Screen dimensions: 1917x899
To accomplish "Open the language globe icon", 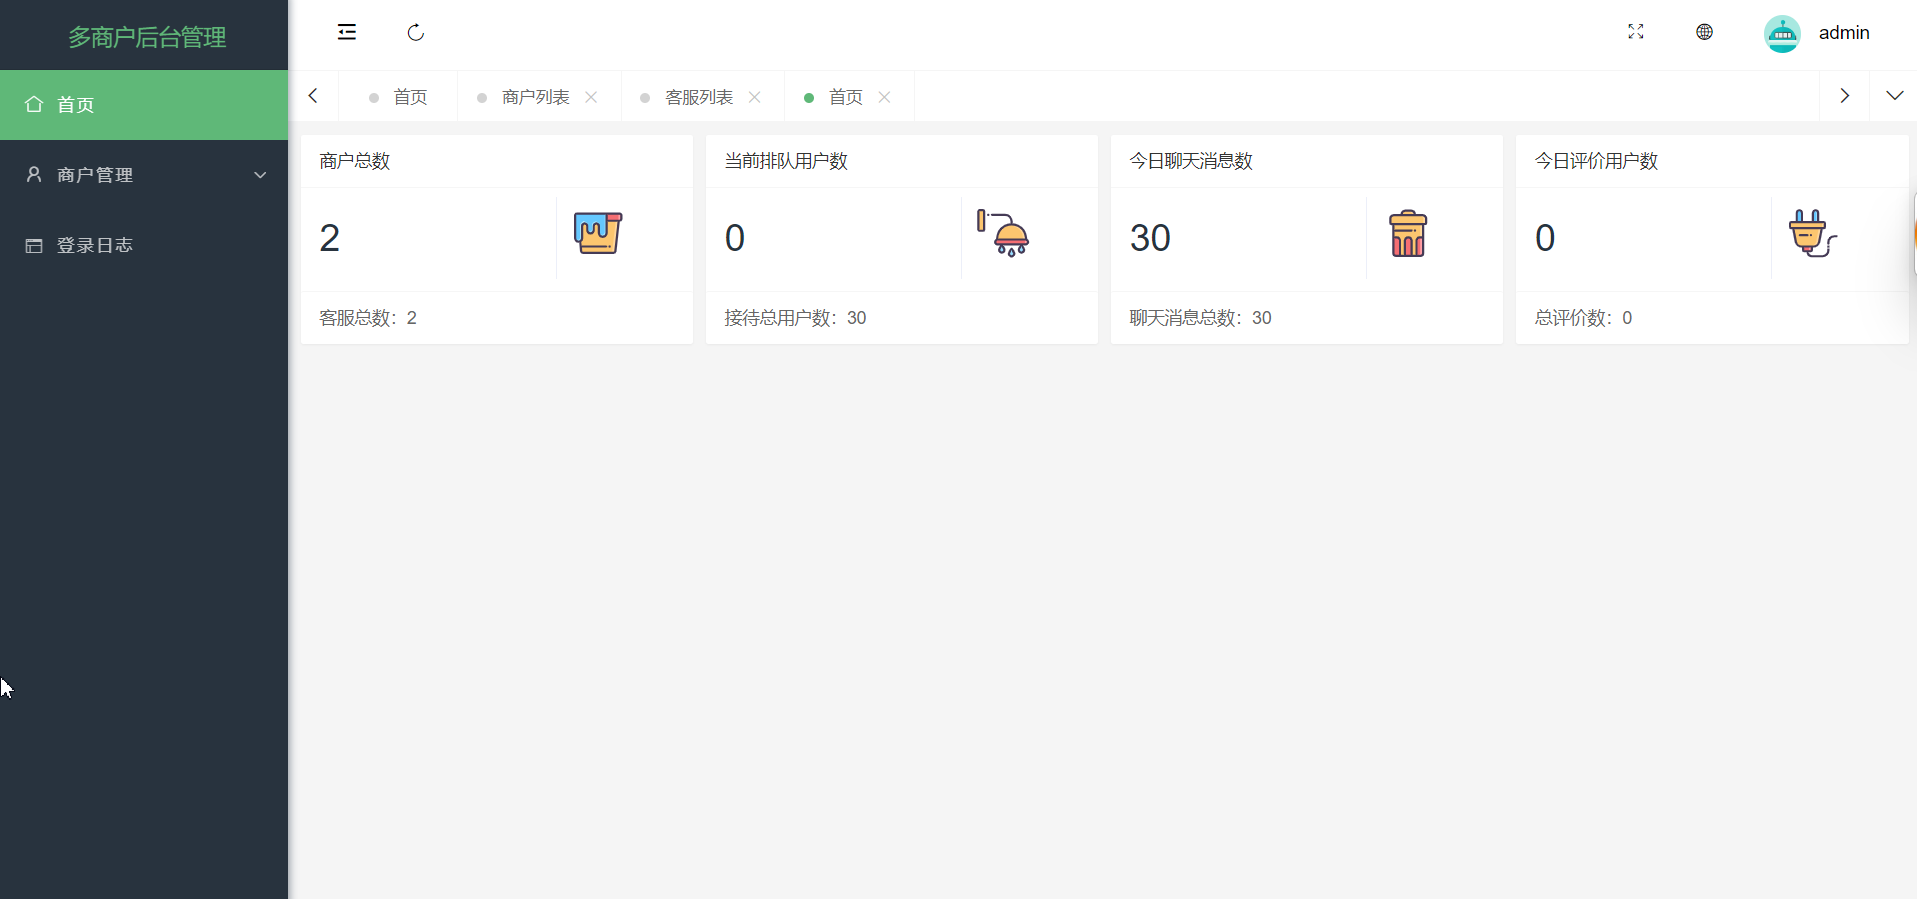I will coord(1705,32).
